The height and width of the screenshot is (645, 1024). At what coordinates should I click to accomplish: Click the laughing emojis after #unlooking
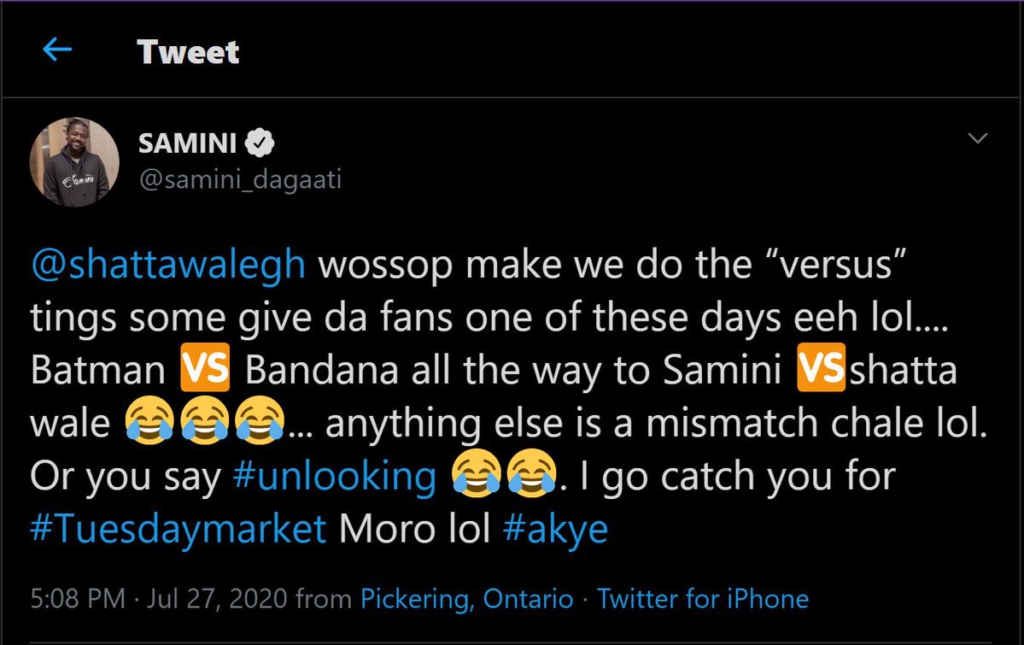(x=502, y=477)
